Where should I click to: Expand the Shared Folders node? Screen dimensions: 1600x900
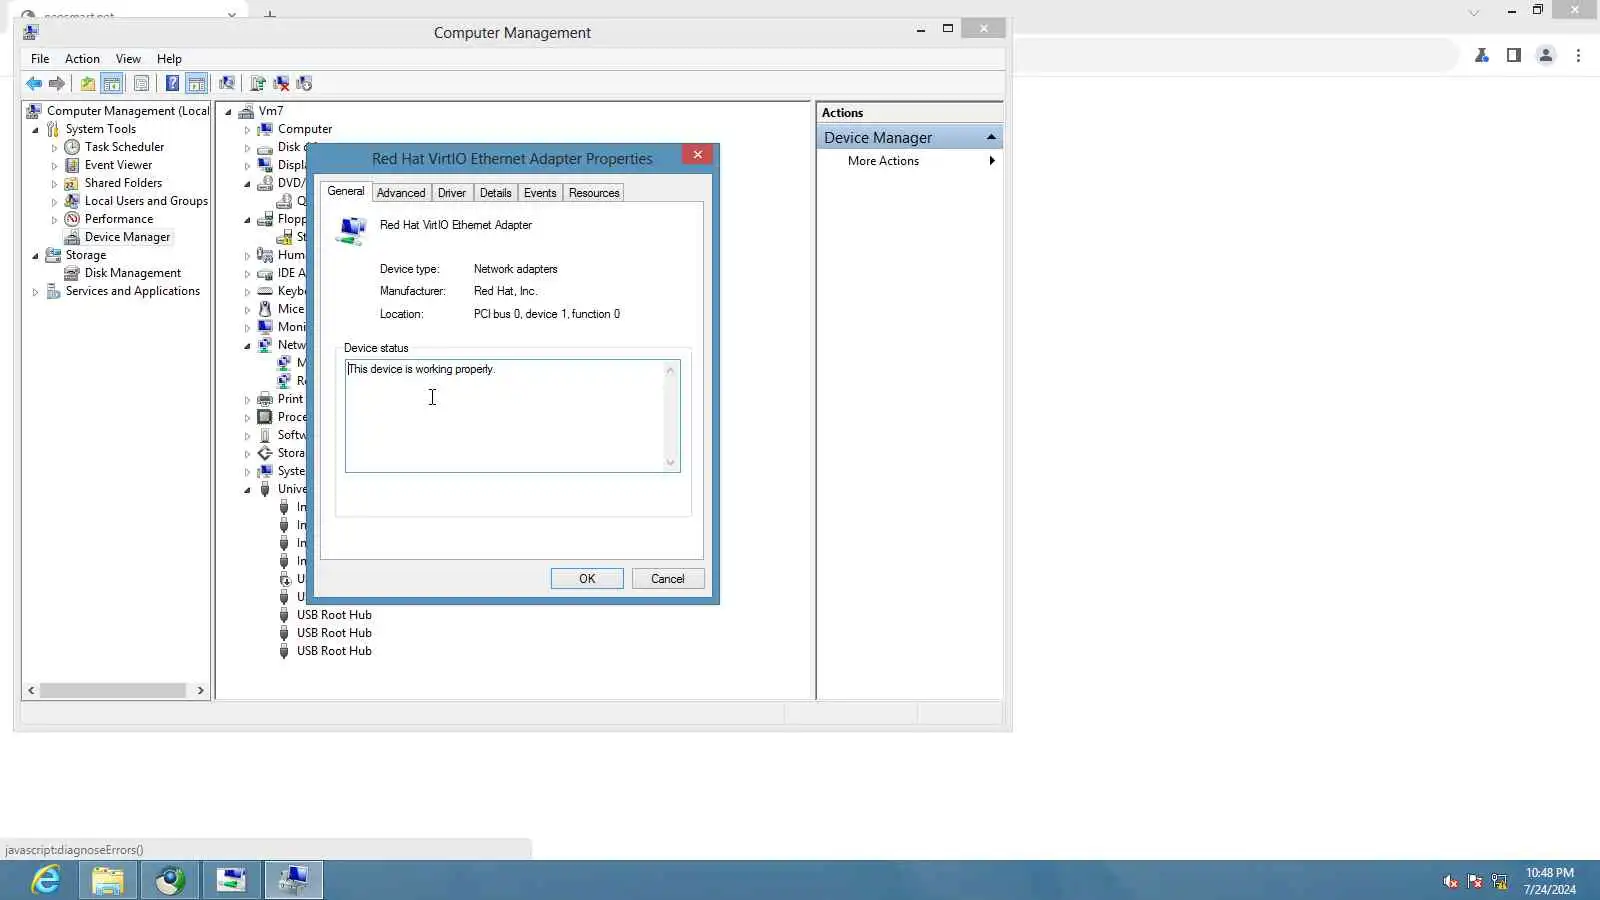[55, 184]
